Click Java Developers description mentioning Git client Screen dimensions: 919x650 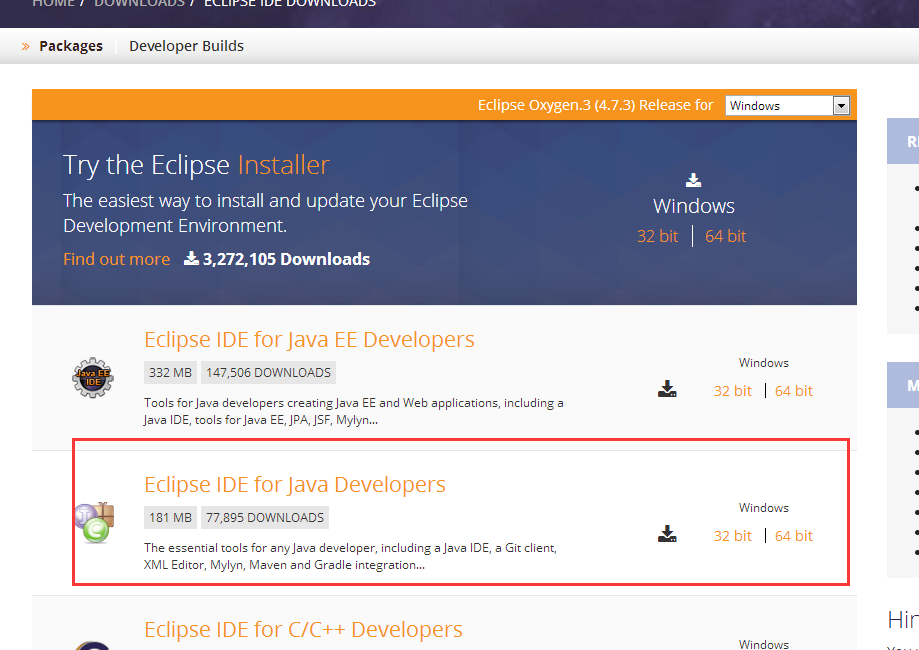pyautogui.click(x=350, y=556)
